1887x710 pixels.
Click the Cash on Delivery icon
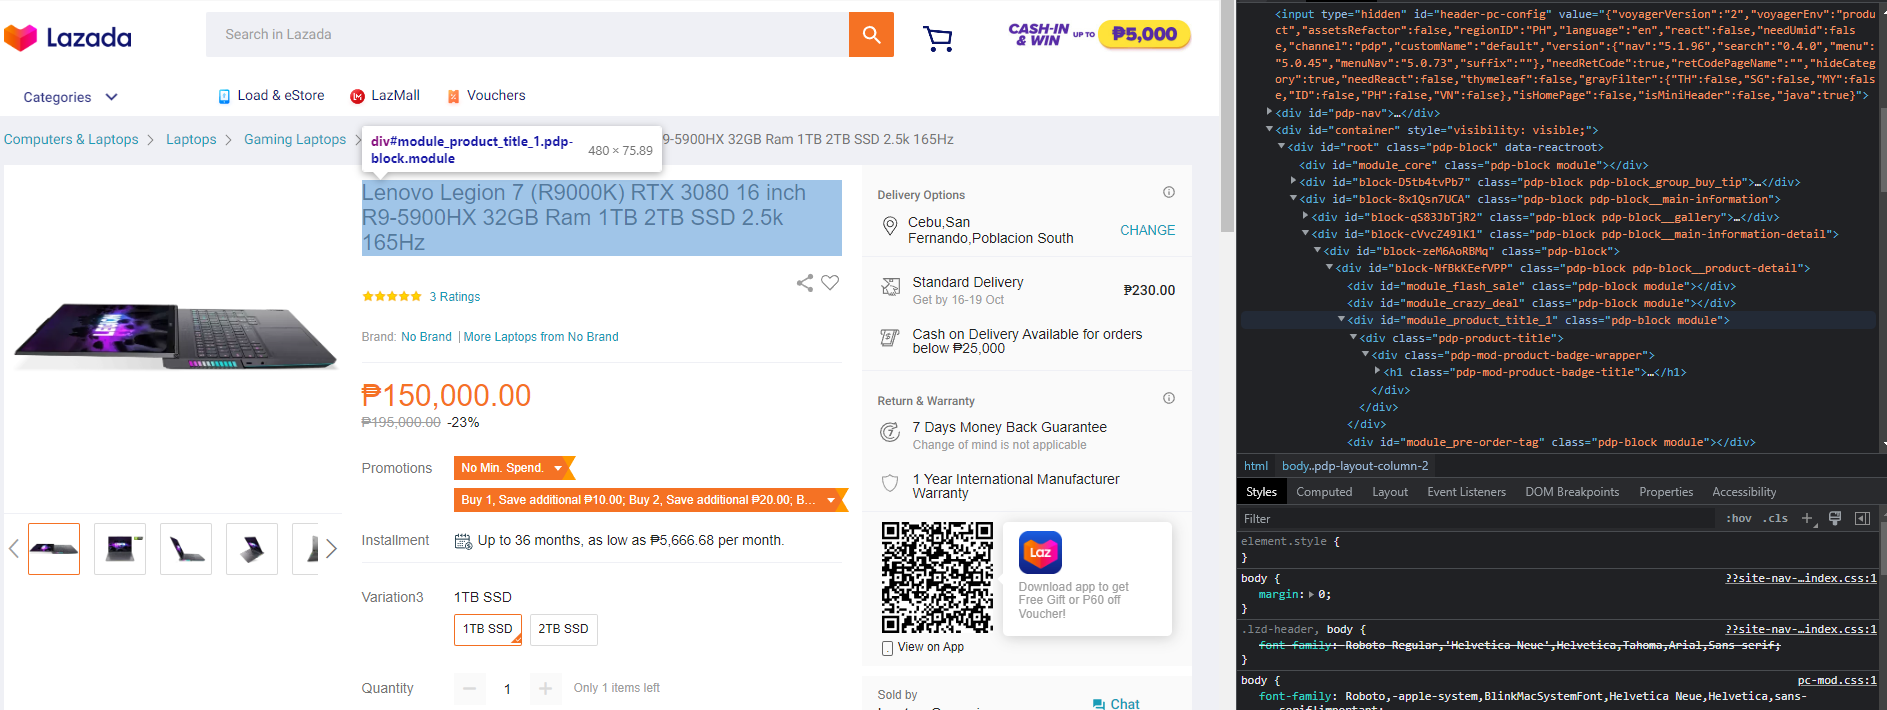click(889, 338)
